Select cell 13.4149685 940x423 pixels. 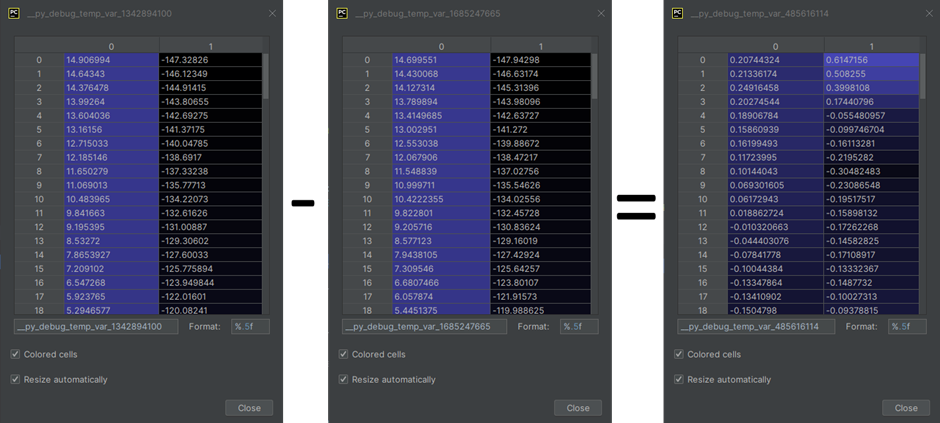pyautogui.click(x=441, y=116)
